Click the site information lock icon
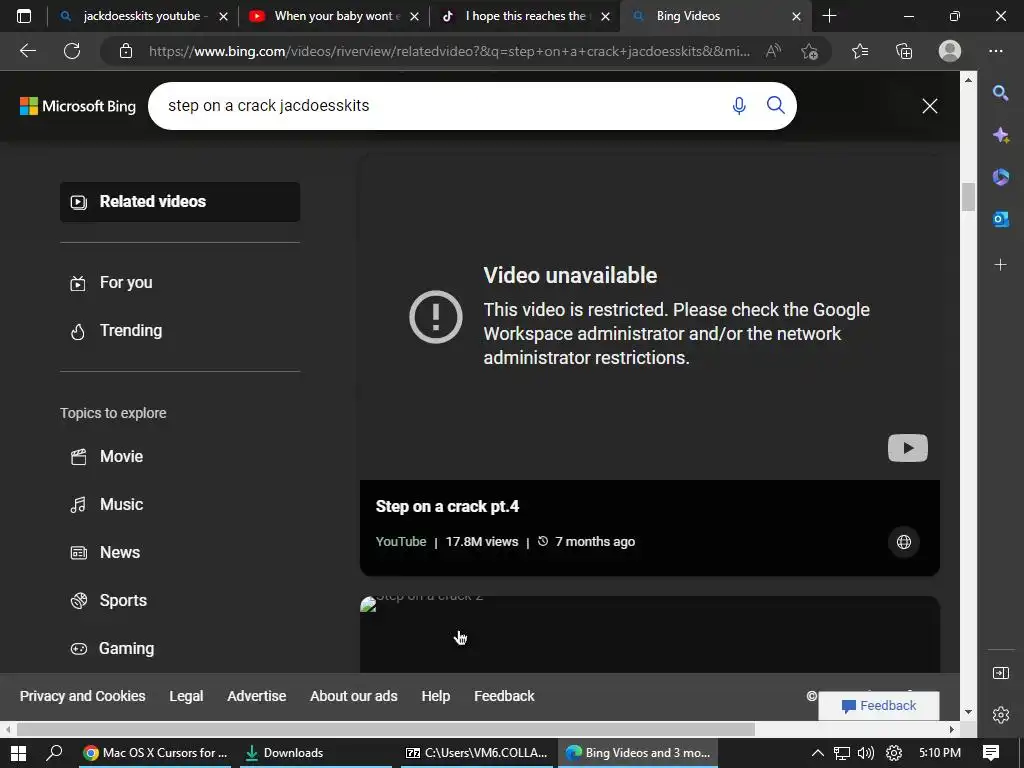Screen dimensions: 1024x768 tap(126, 51)
